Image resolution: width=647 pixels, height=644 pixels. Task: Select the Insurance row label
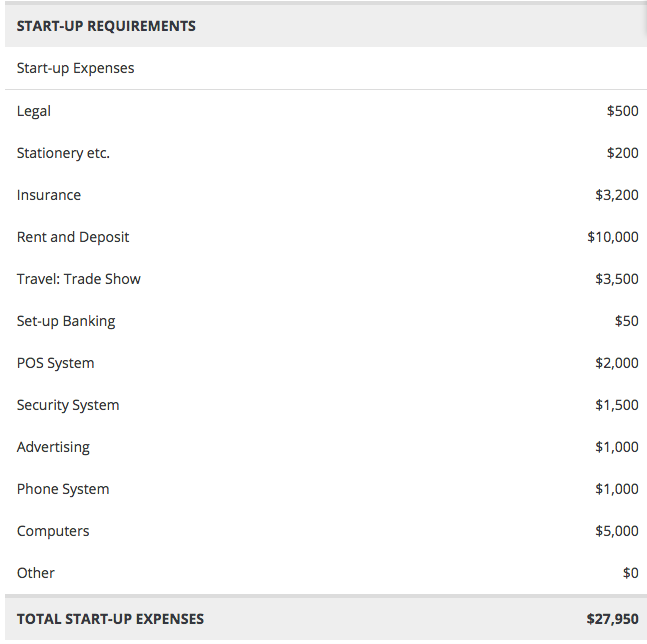(x=49, y=195)
